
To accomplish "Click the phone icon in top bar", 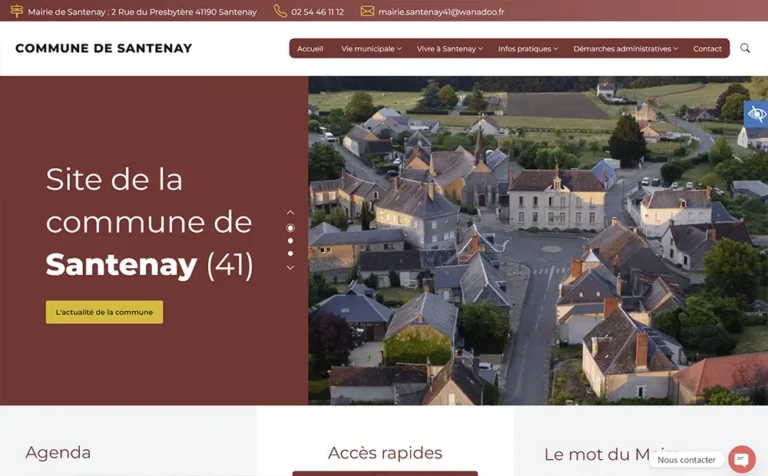I will pyautogui.click(x=280, y=11).
